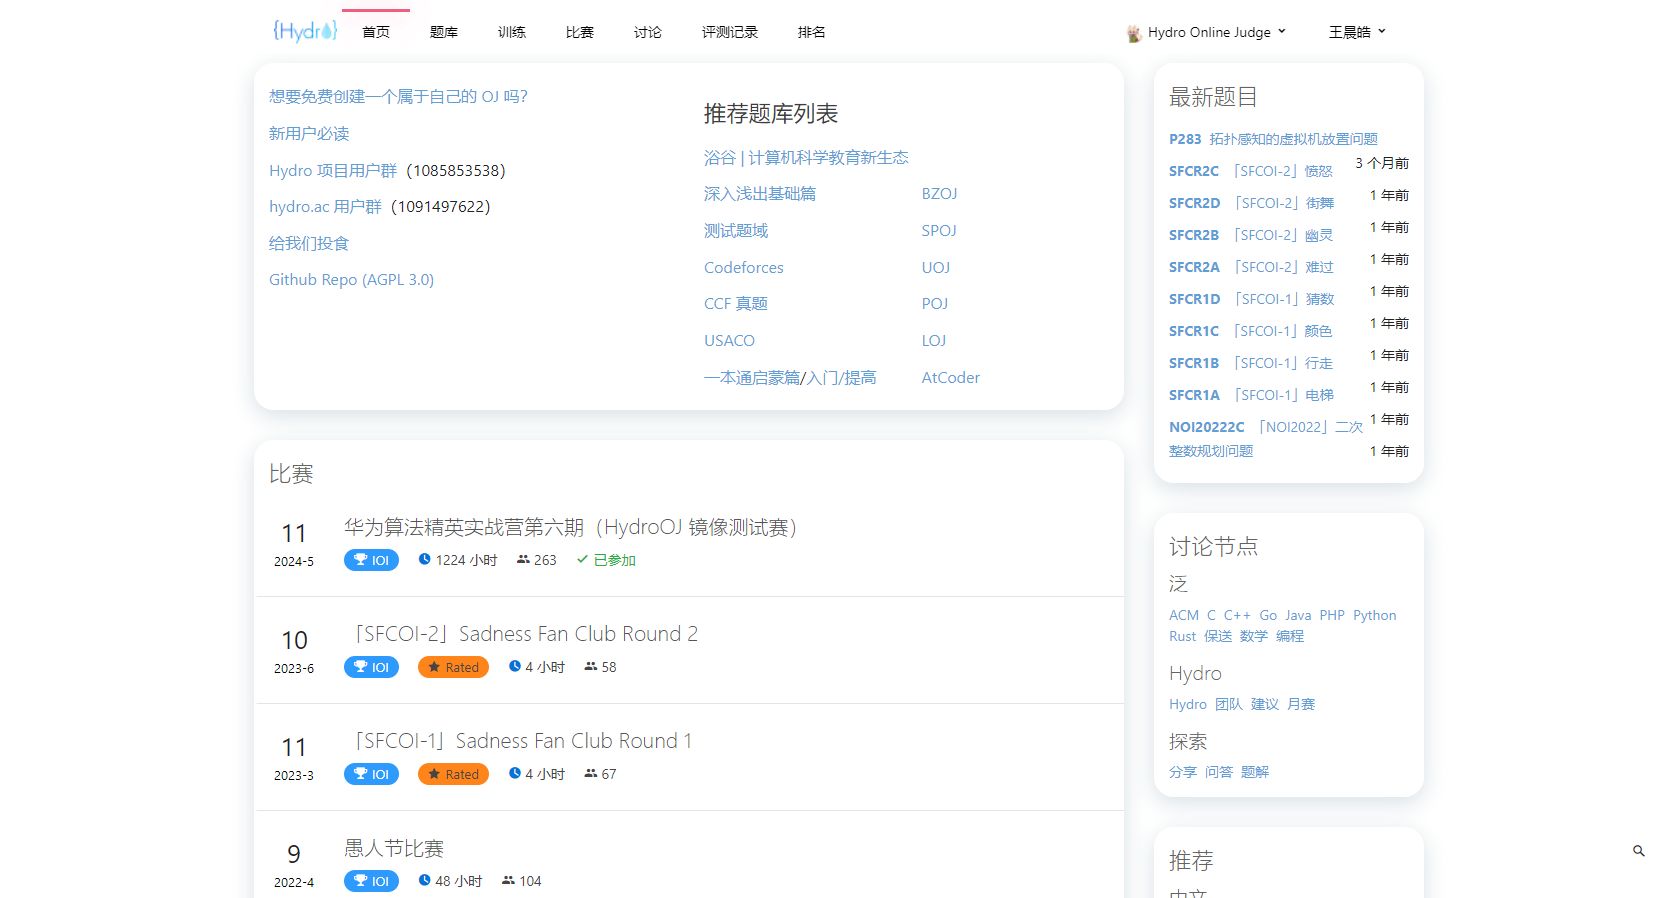Viewport: 1669px width, 898px height.
Task: Open the Hydro 项目用户群 link
Action: (x=333, y=171)
